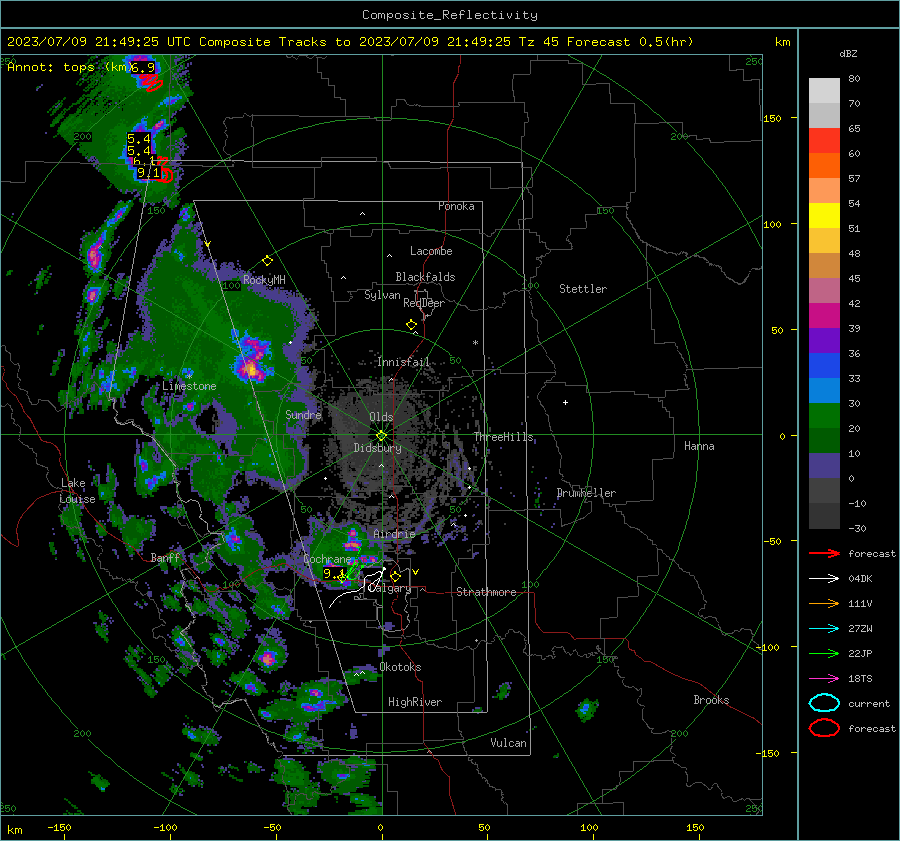This screenshot has width=900, height=841.
Task: Click the 'Limestone' location label
Action: [189, 386]
